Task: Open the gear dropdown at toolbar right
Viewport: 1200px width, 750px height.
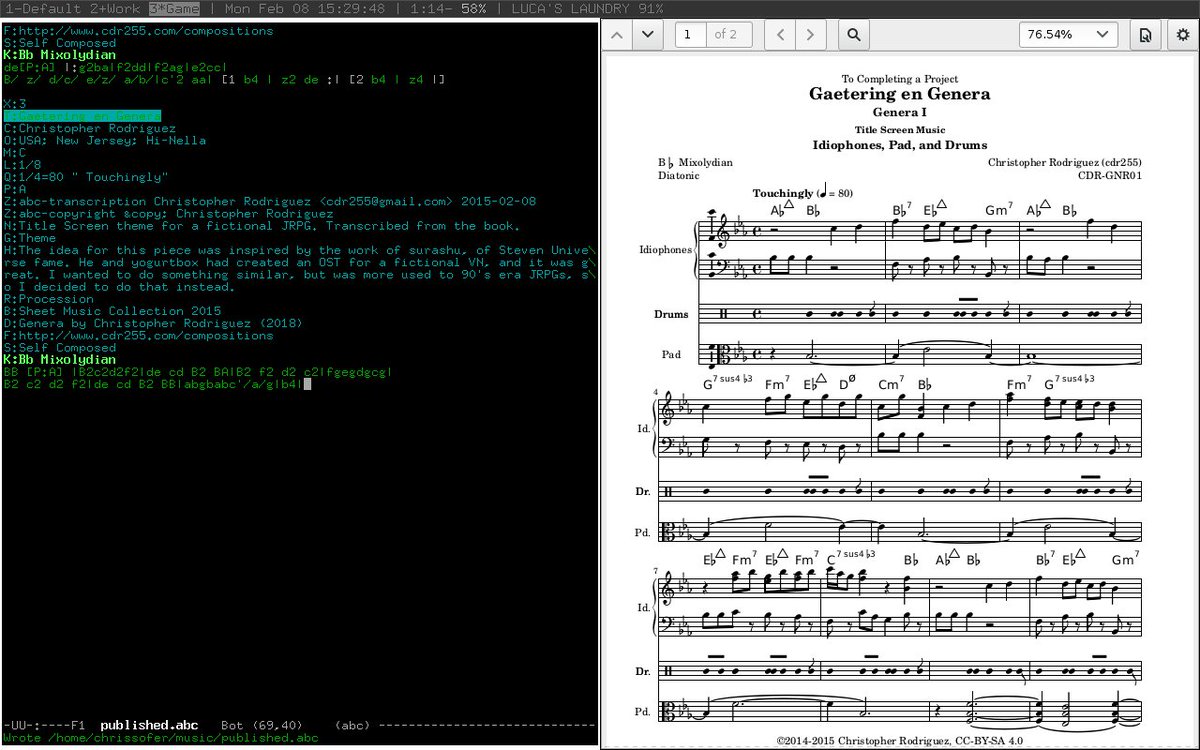Action: tap(1184, 34)
